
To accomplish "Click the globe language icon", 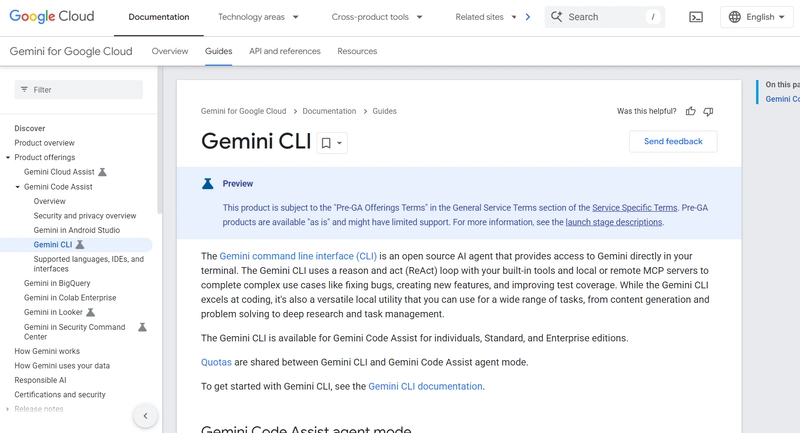I will (735, 17).
